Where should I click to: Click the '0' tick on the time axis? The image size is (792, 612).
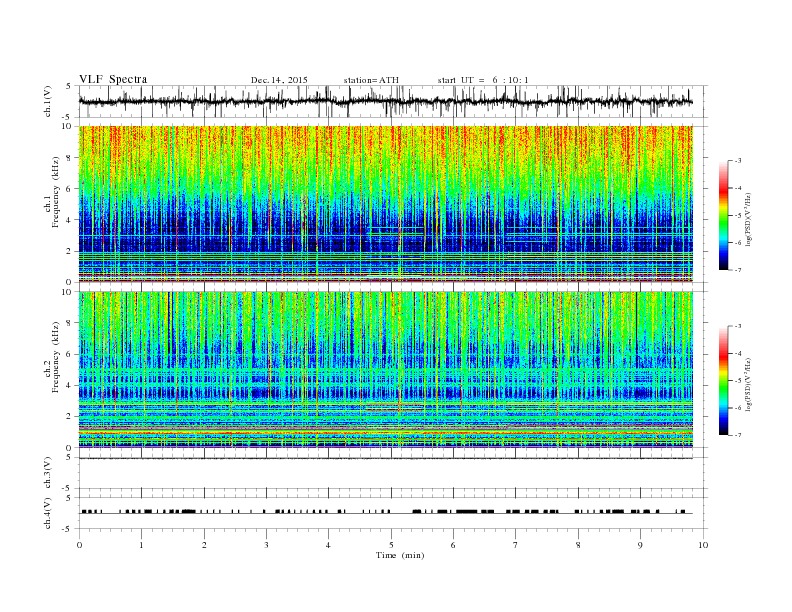click(79, 545)
